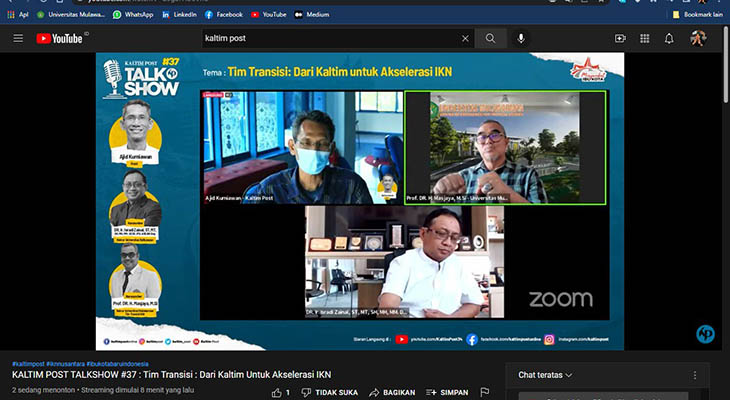Click the BAGIKAN share button
Screen dimensions: 730x400
tap(392, 393)
